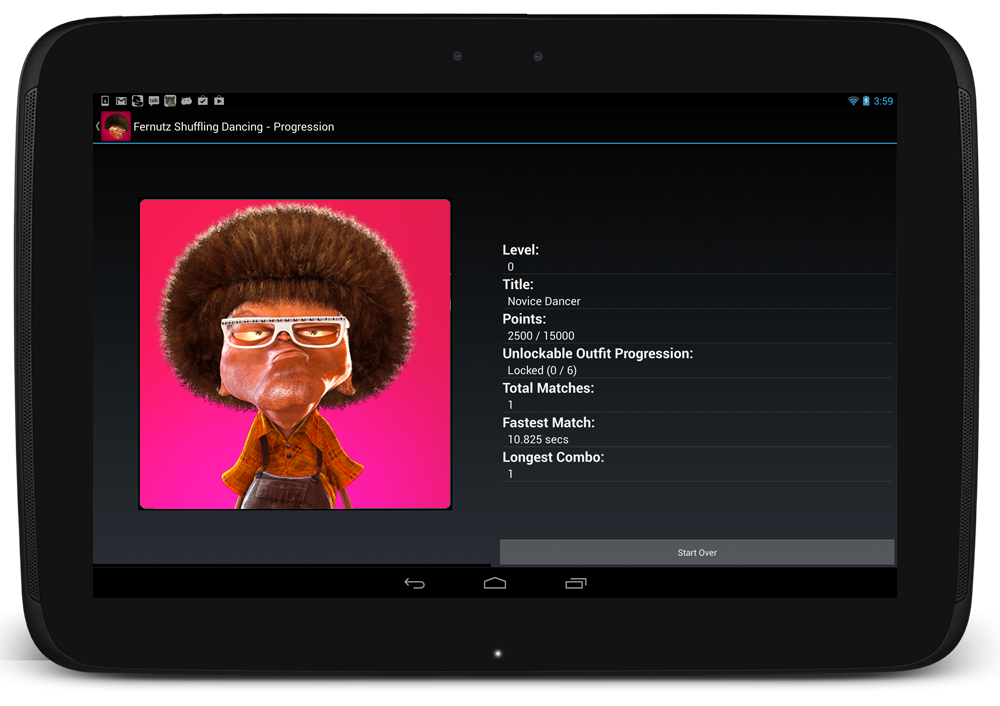
Task: Tap the 3:59 clock in the status bar
Action: 883,101
